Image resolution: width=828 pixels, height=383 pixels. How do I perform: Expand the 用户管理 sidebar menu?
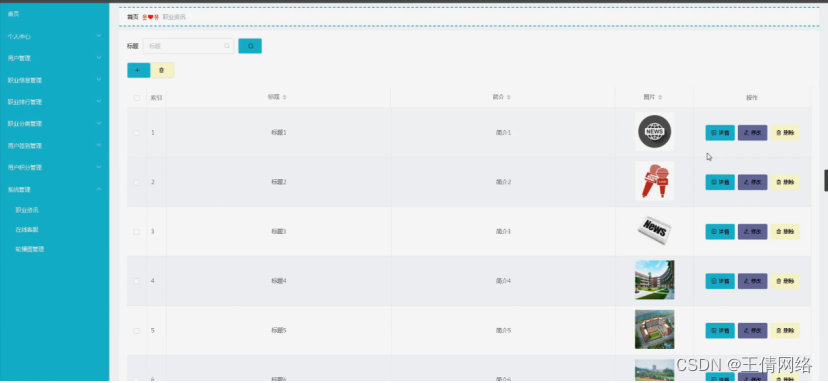[x=54, y=58]
